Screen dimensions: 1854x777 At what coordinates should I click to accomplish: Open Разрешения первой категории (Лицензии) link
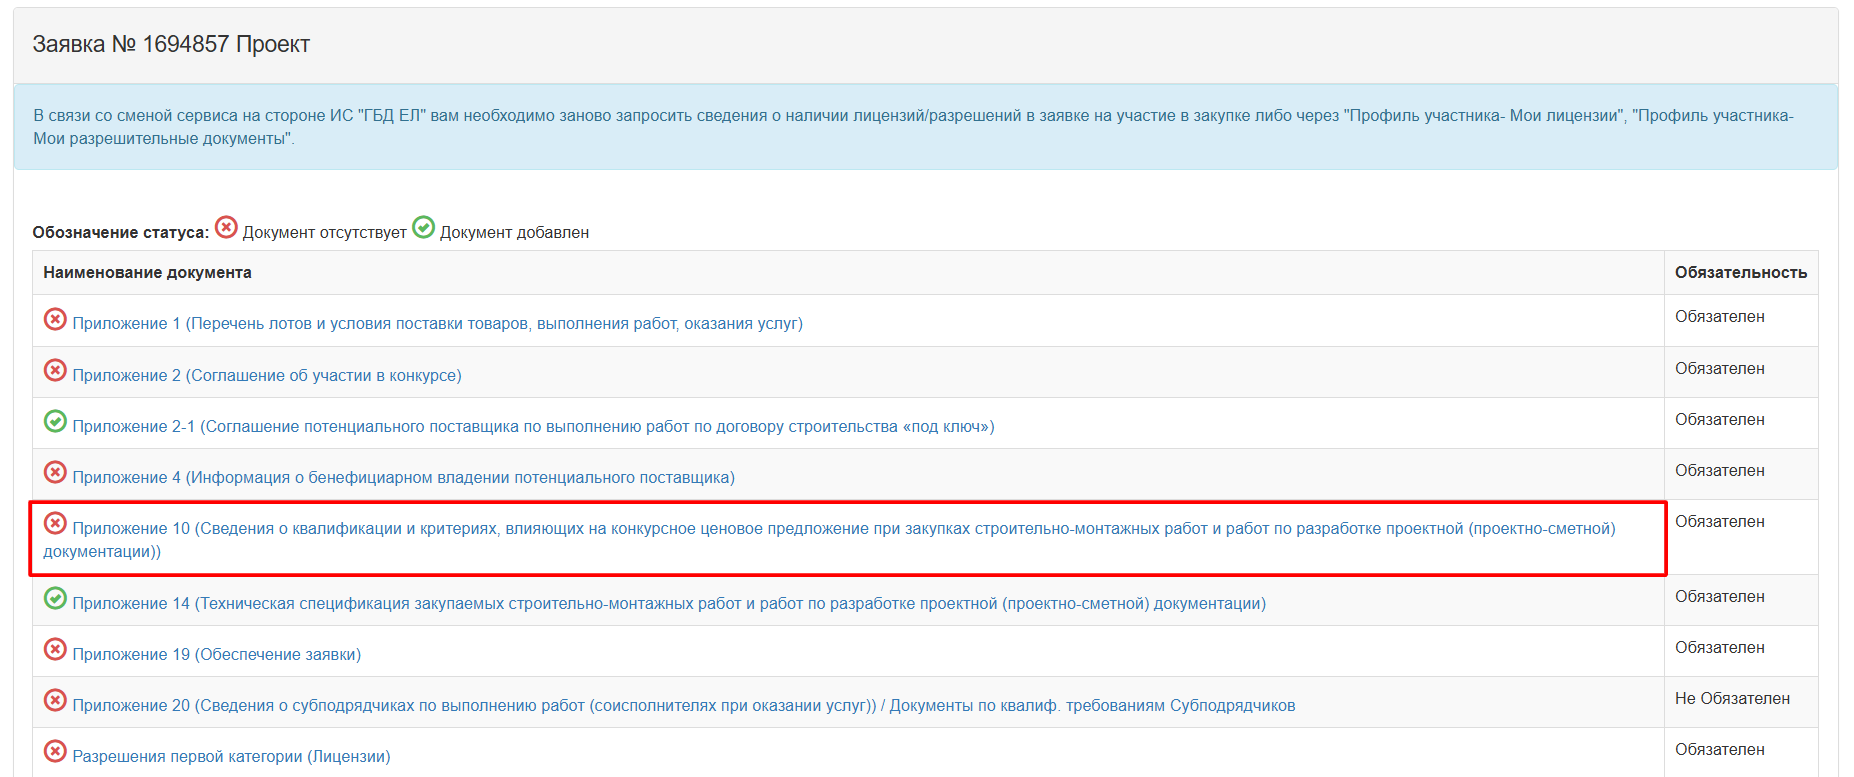coord(231,757)
